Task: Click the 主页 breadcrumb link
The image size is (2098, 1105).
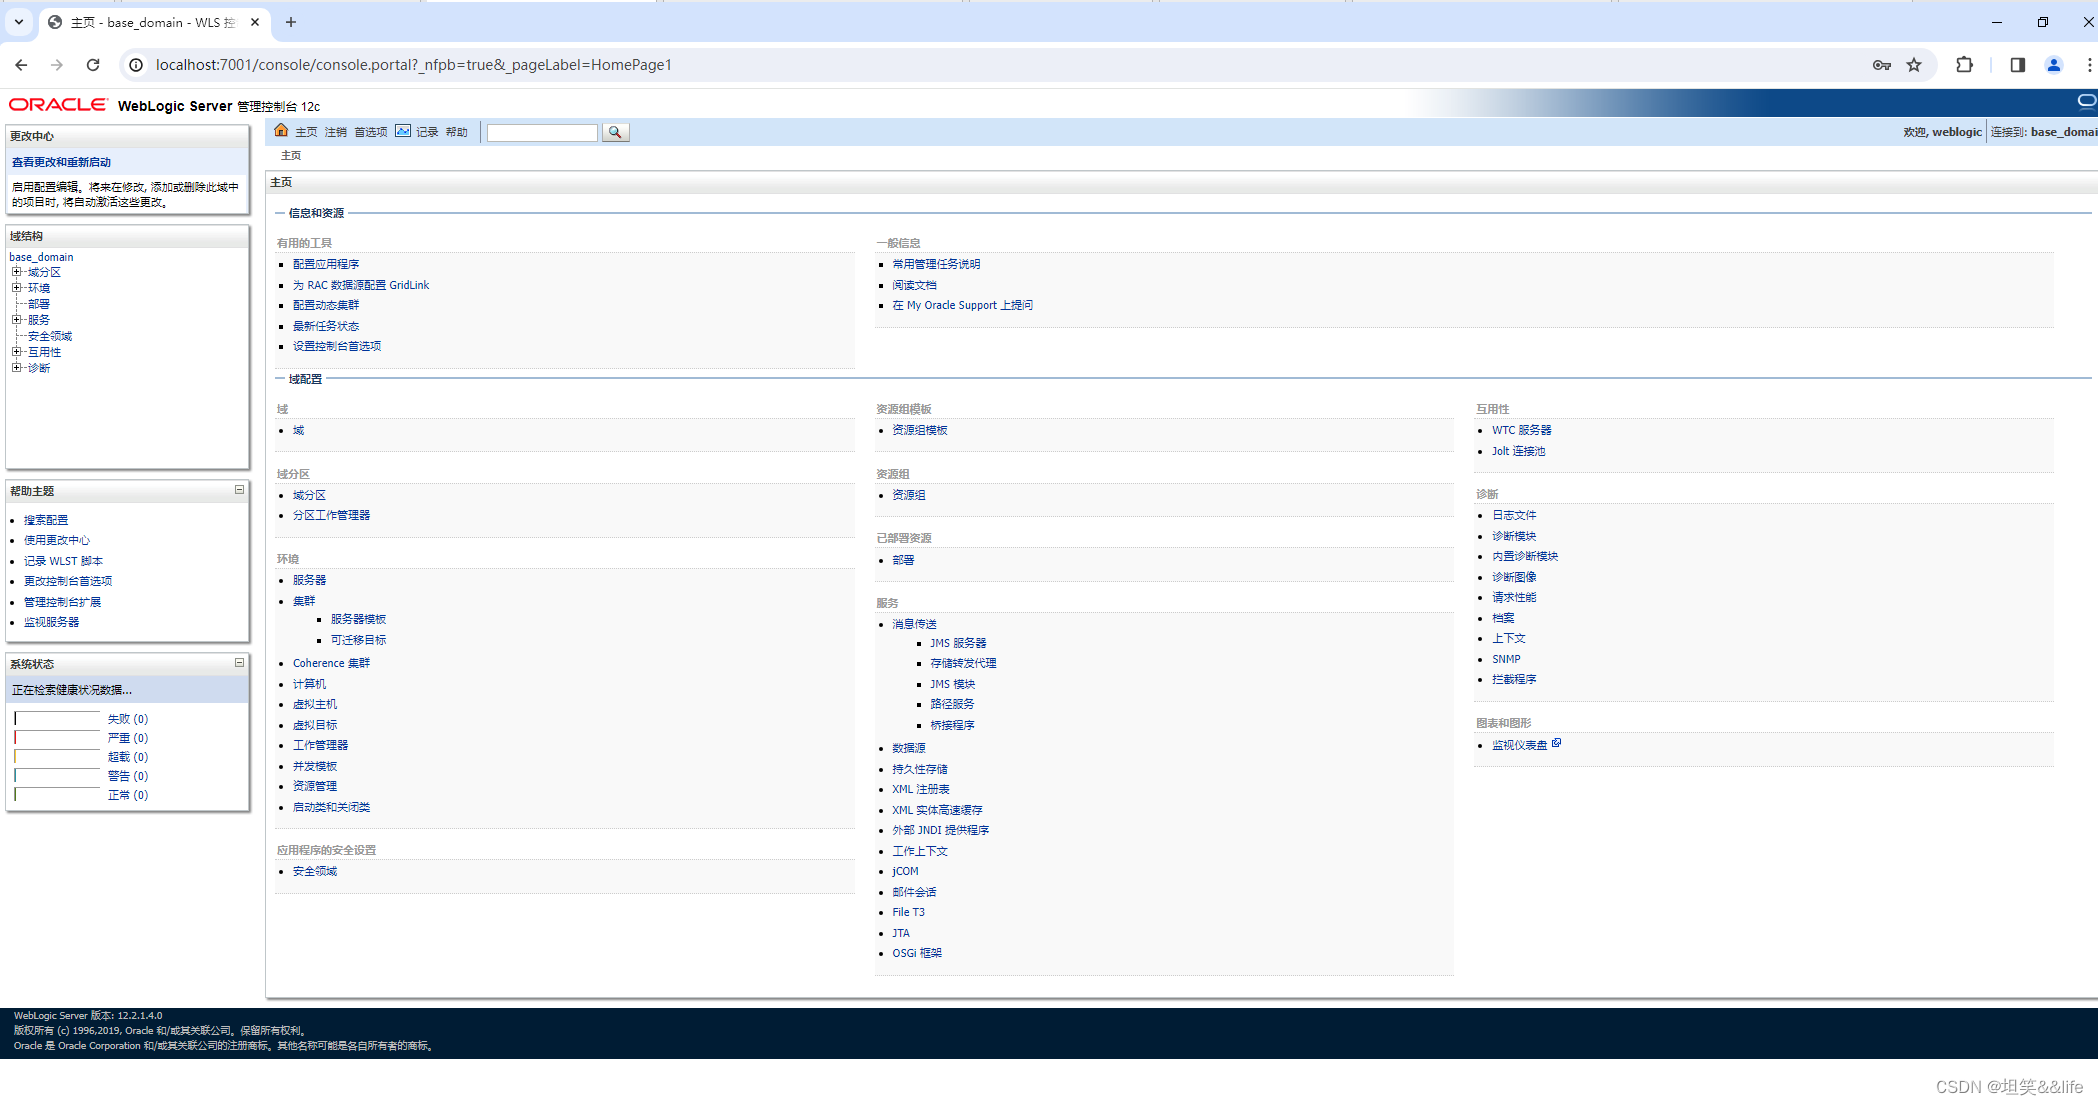Action: point(291,155)
